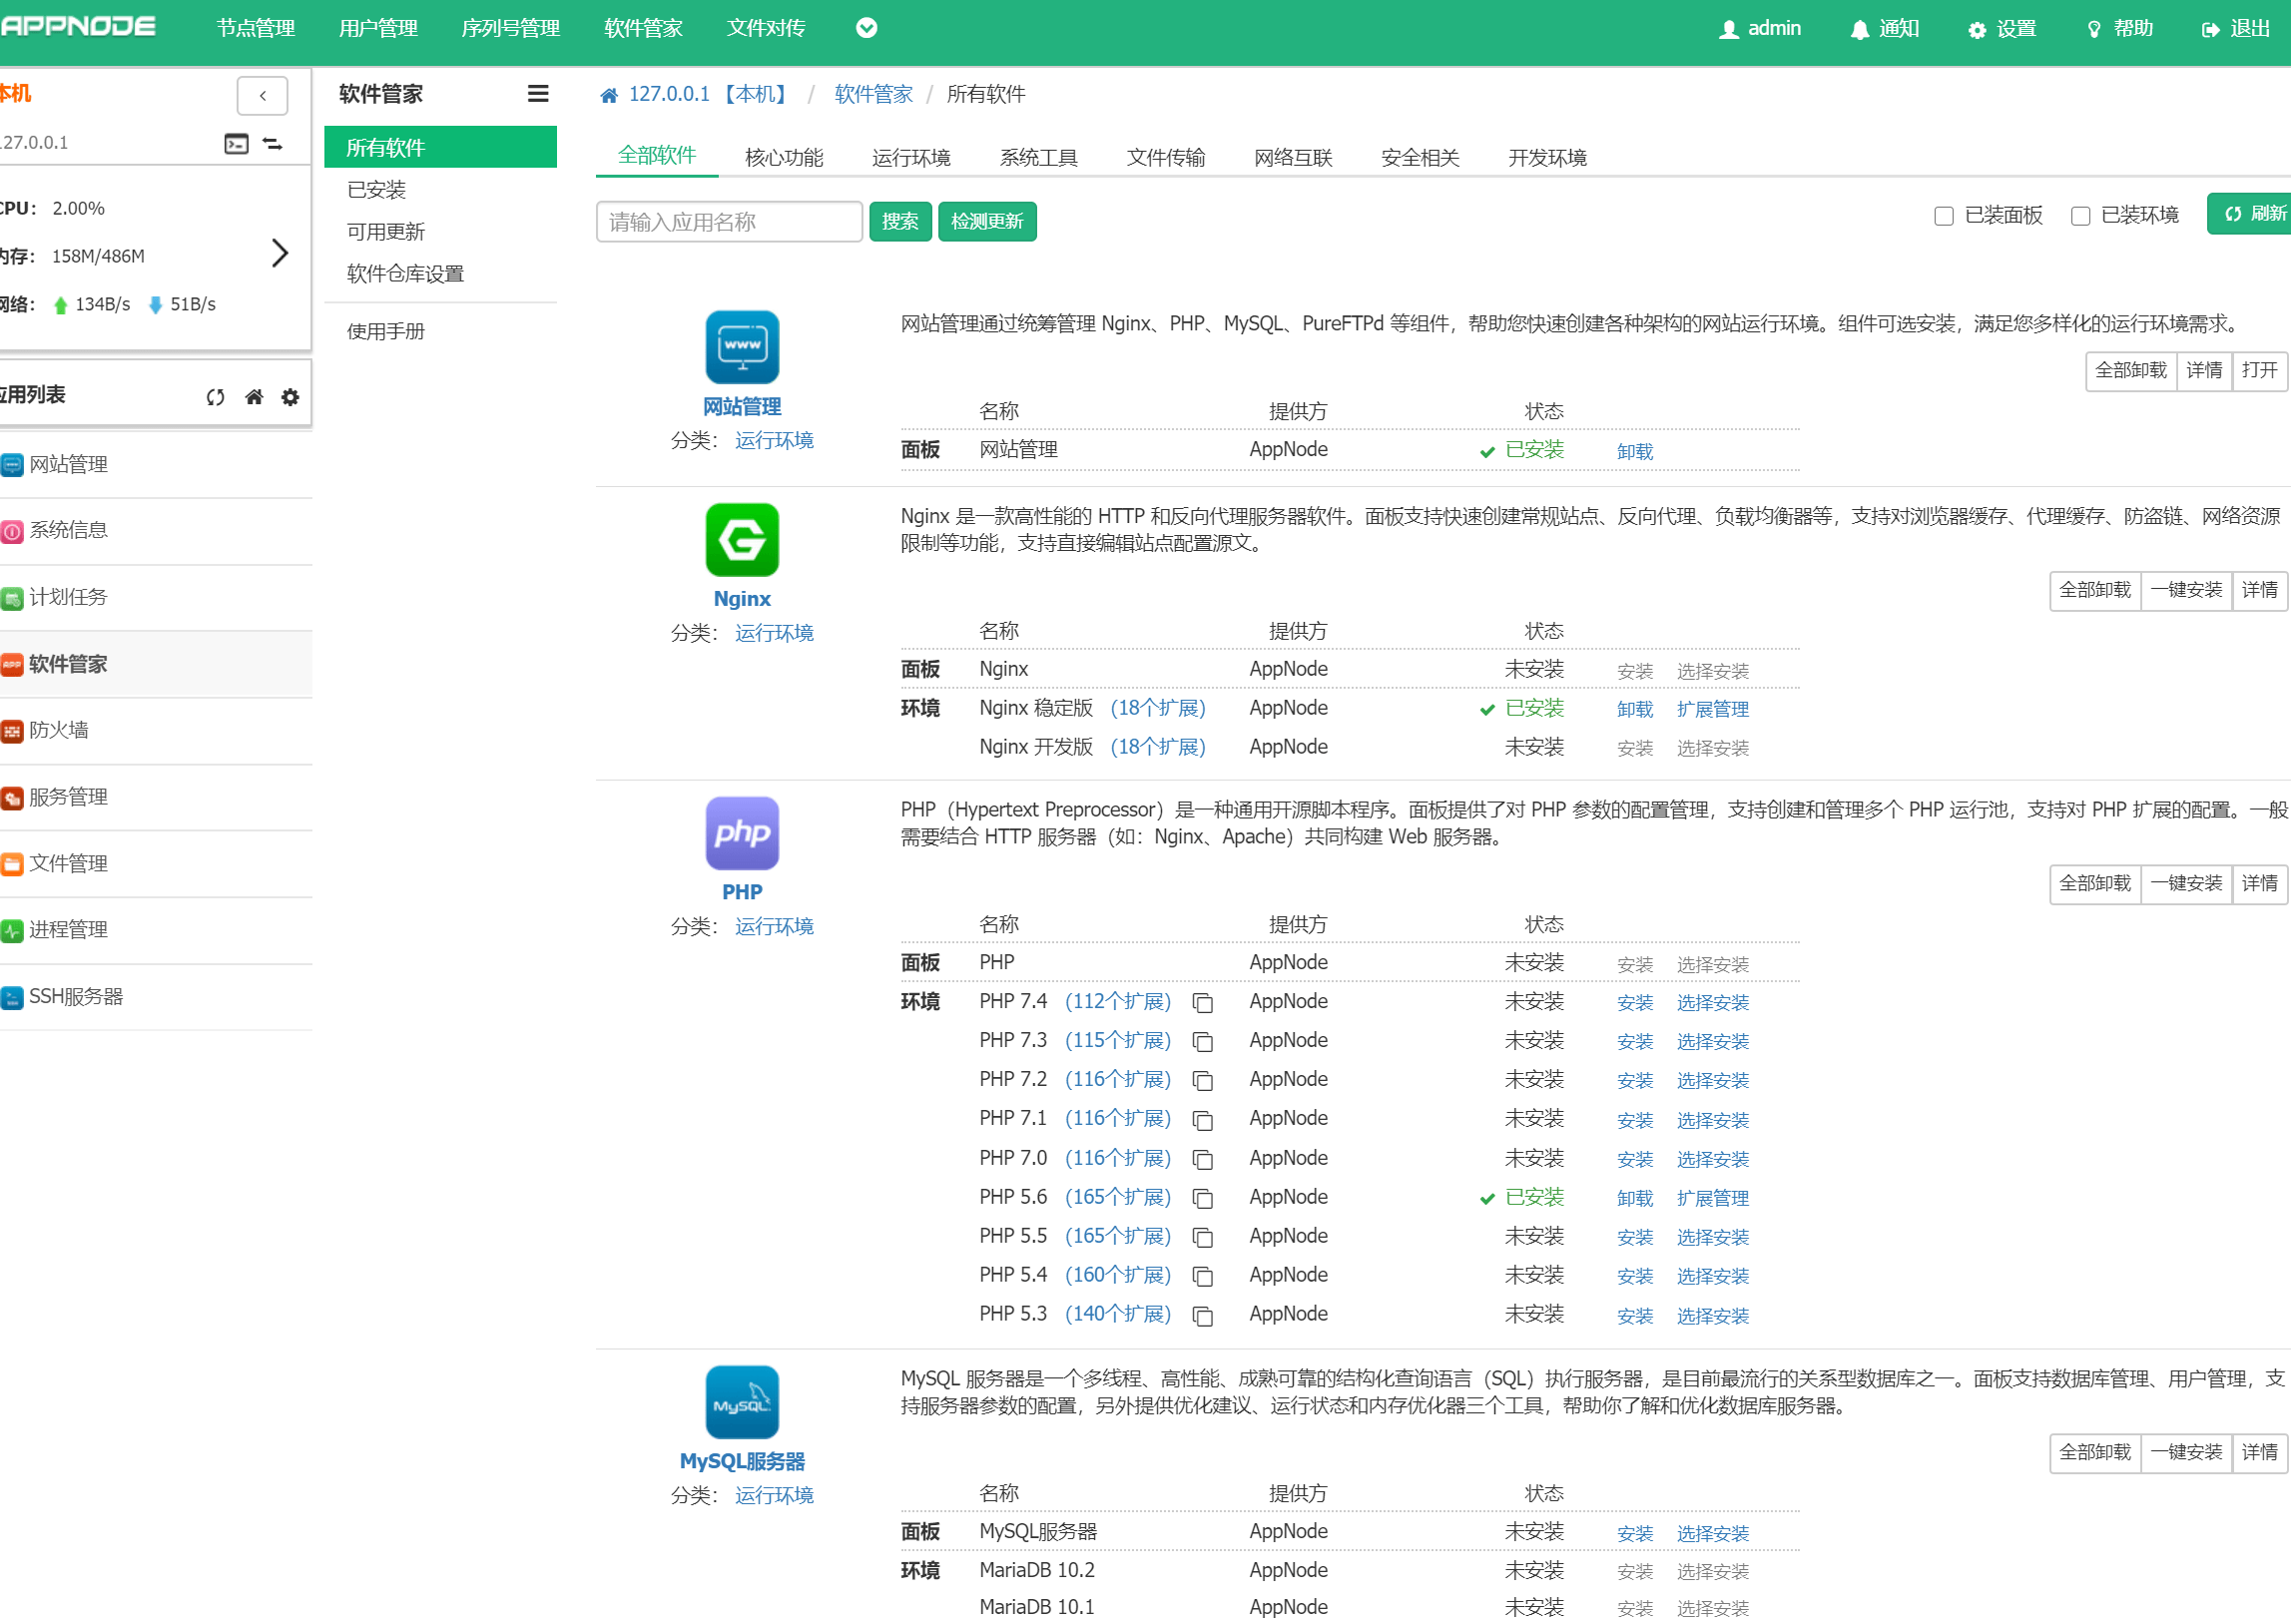Click 打开 for website management
Image resolution: width=2291 pixels, height=1624 pixels.
point(2259,371)
